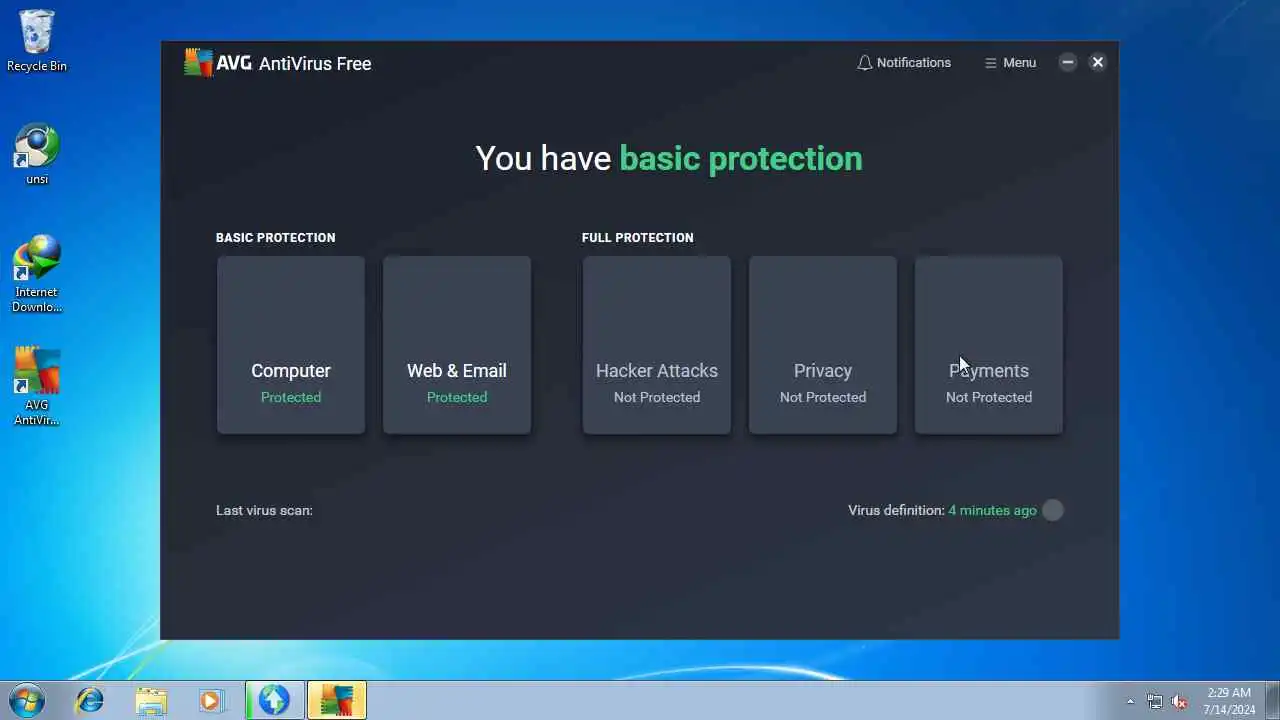Open the Privacy protection card
1280x720 pixels.
coord(823,345)
